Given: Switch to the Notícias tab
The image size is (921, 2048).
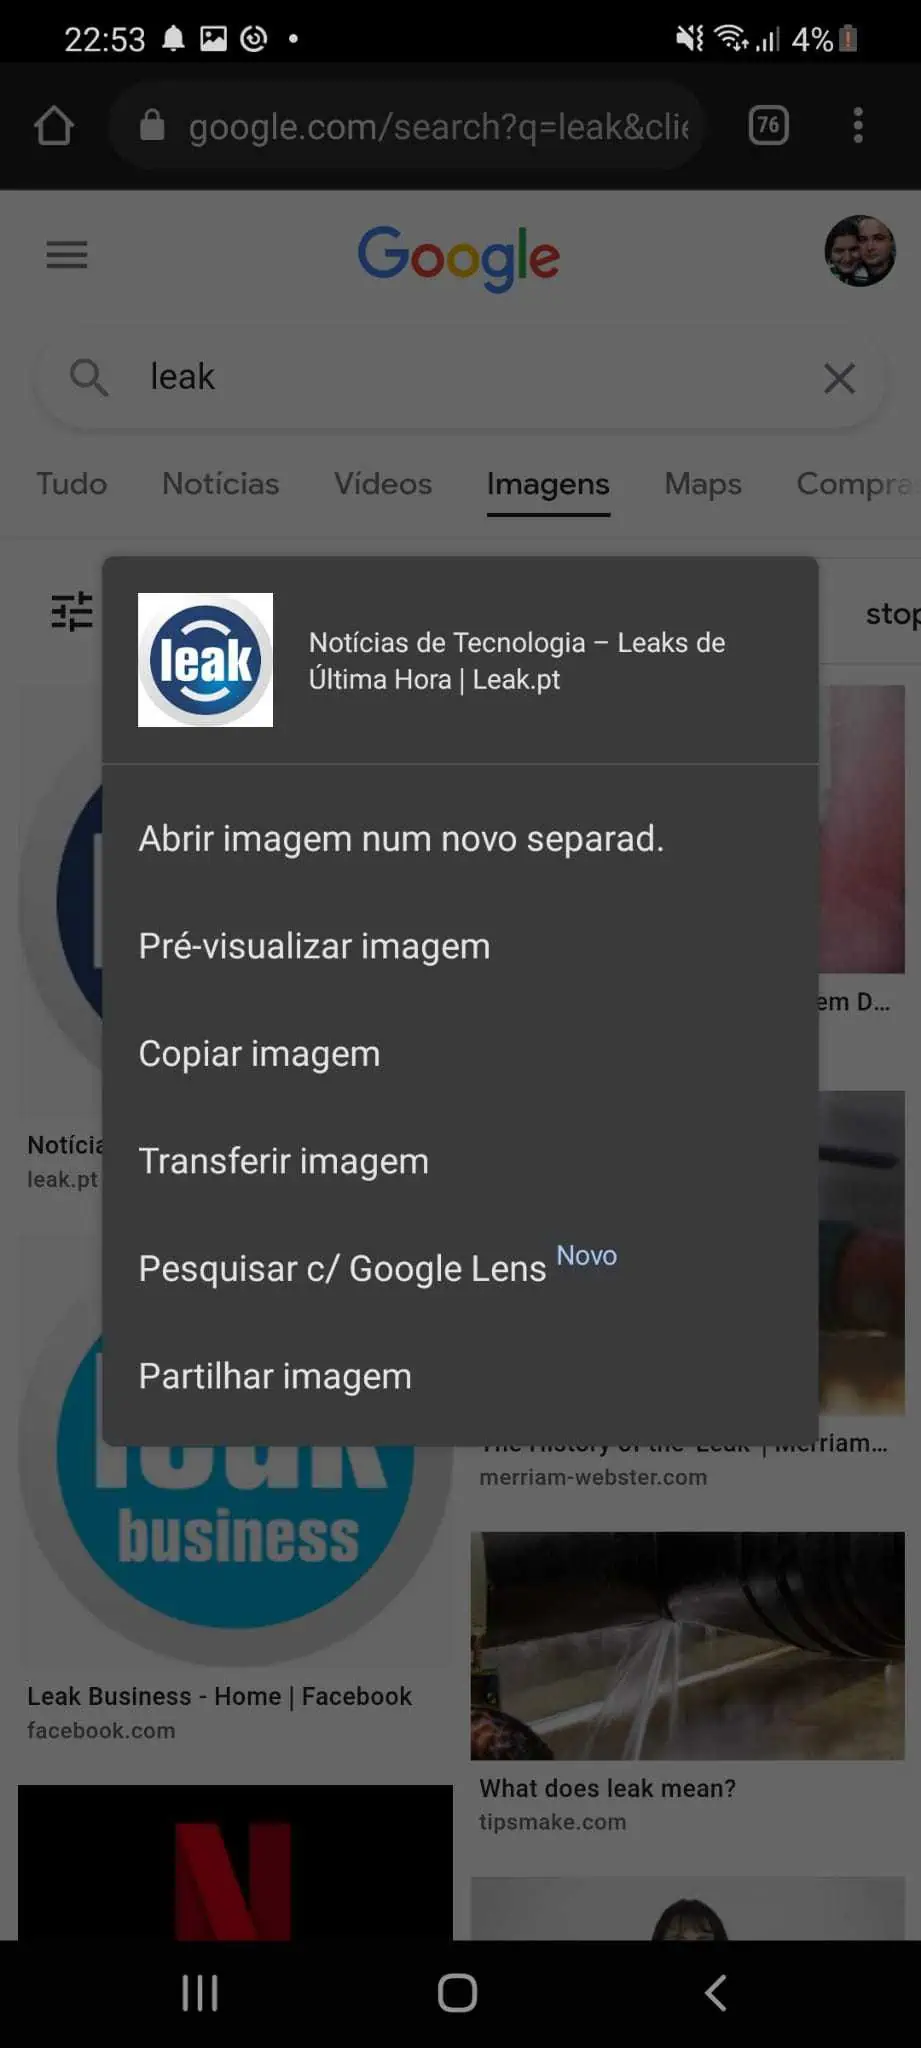Looking at the screenshot, I should pos(221,484).
